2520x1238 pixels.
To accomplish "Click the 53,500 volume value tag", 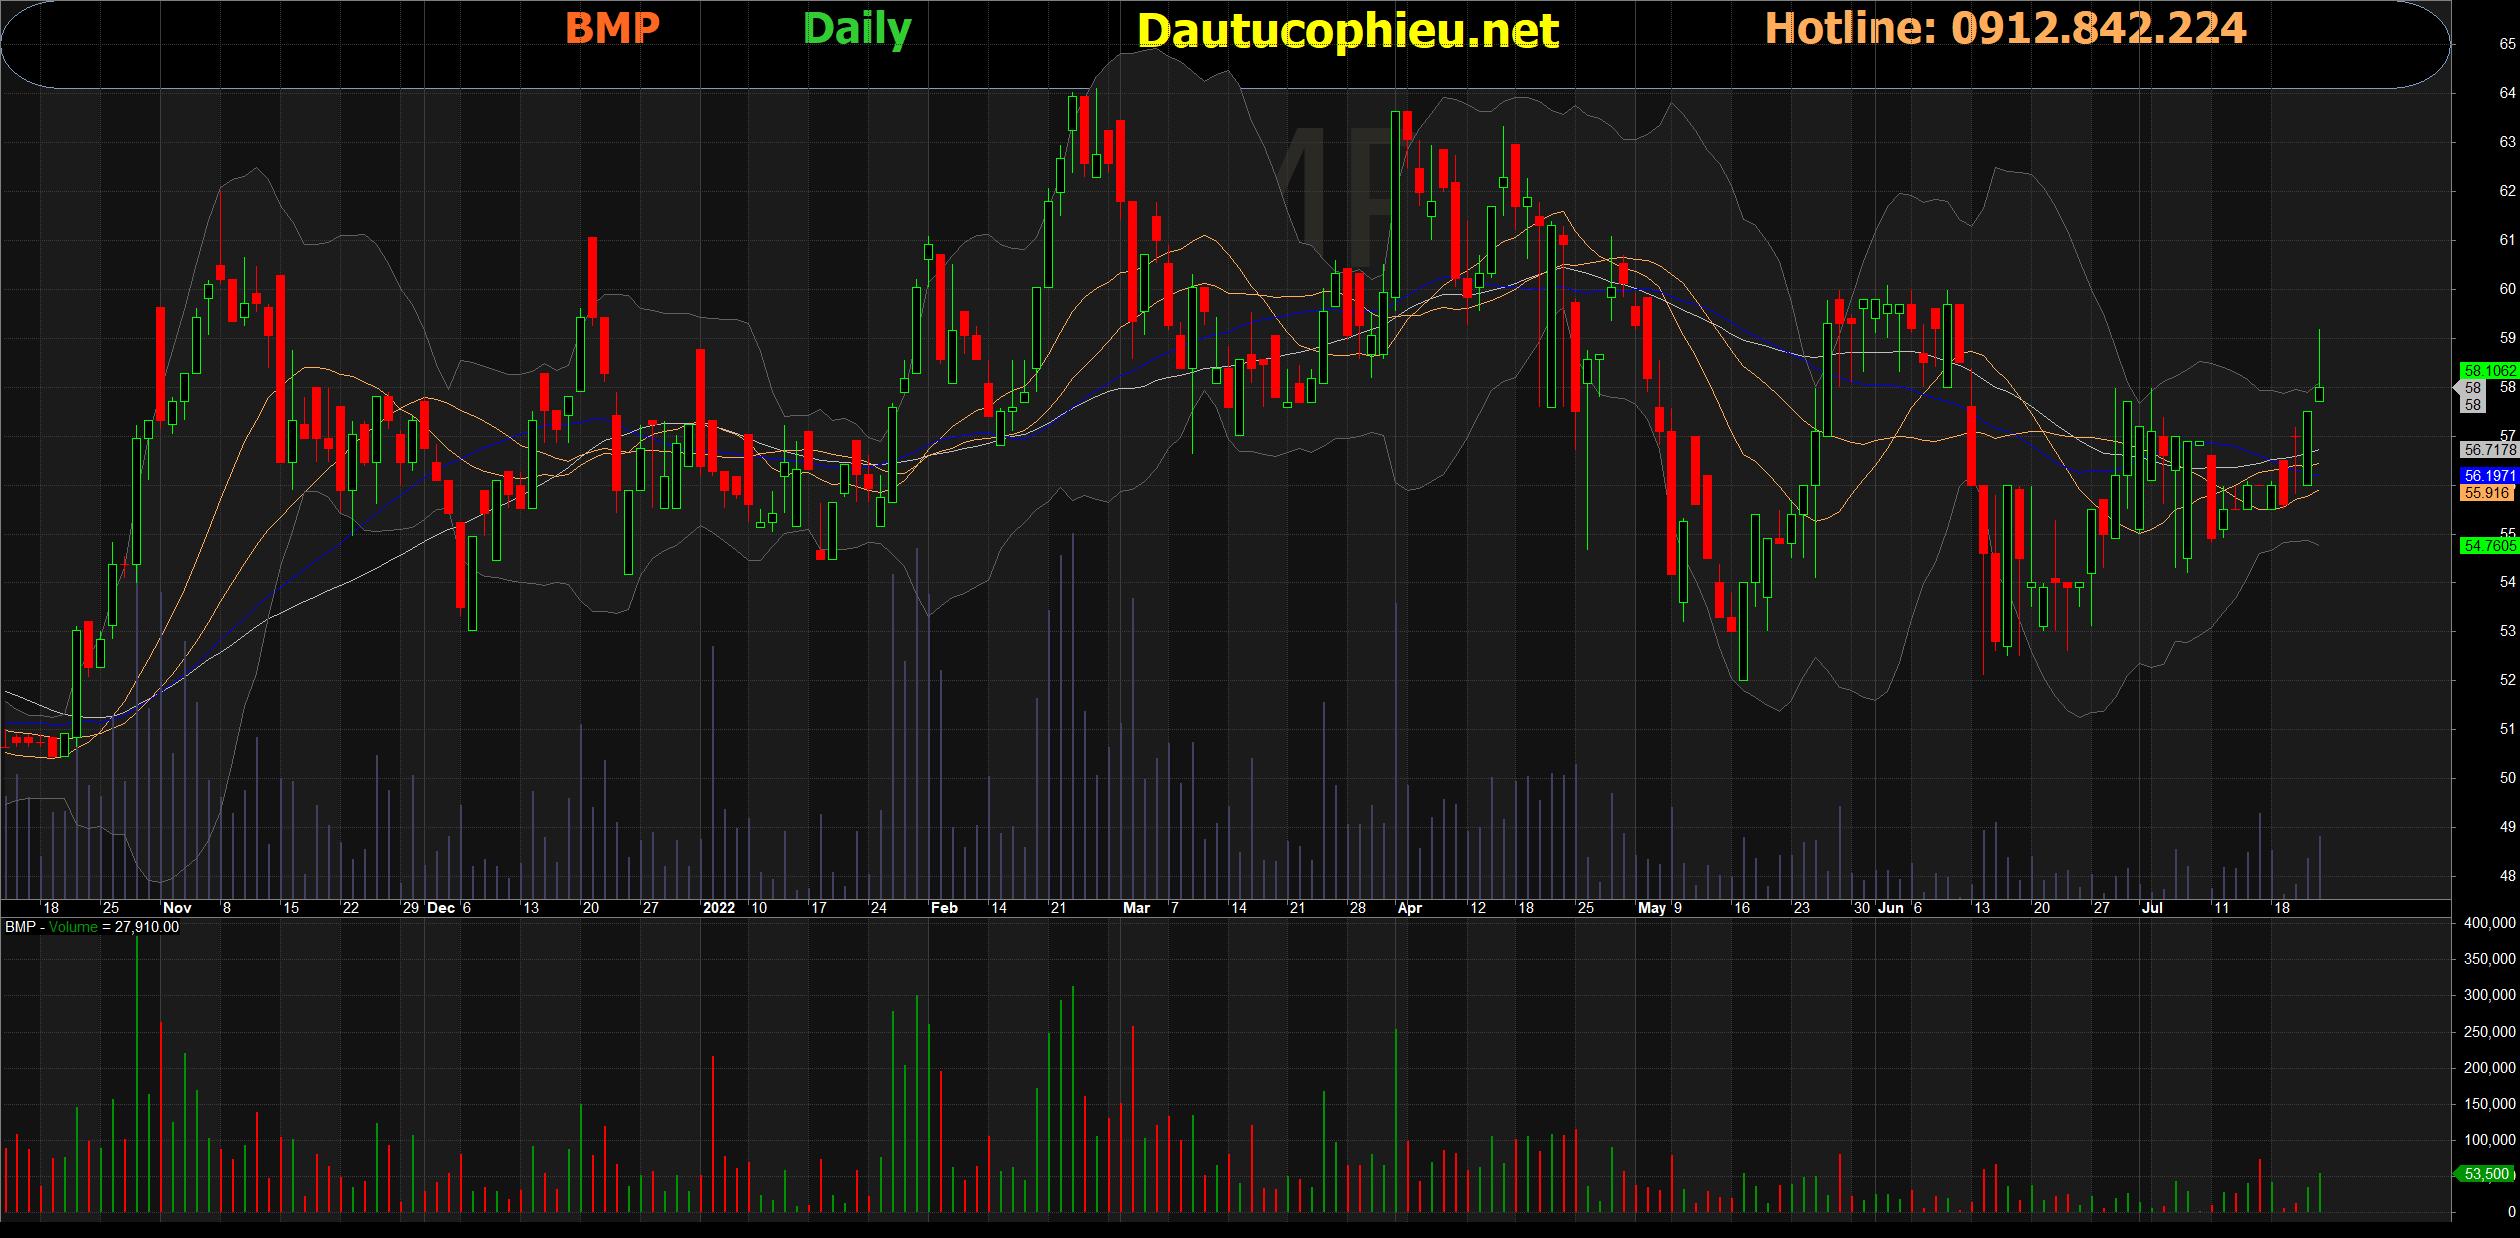I will (x=2486, y=1174).
